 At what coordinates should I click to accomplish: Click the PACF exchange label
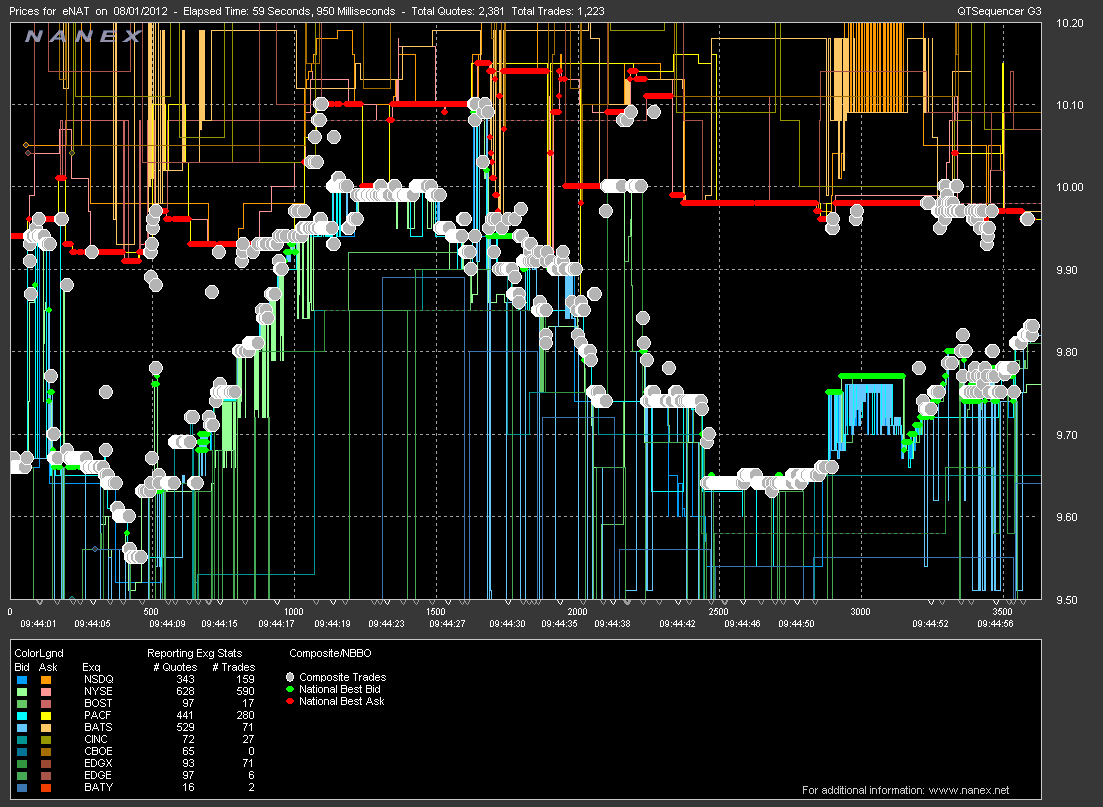pyautogui.click(x=98, y=716)
